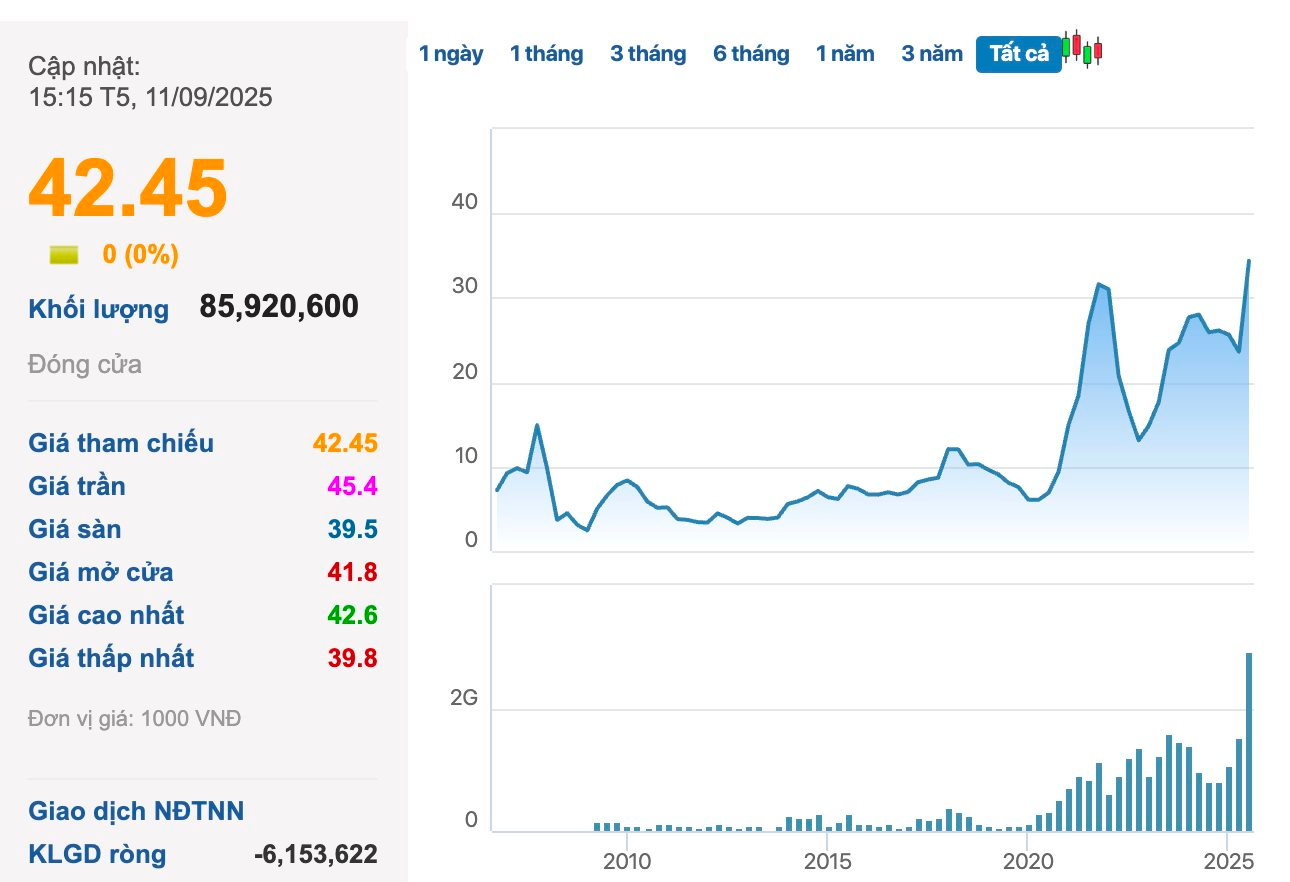This screenshot has height=882, width=1290.
Task: Click the active "Tất cả" range button
Action: click(1018, 54)
